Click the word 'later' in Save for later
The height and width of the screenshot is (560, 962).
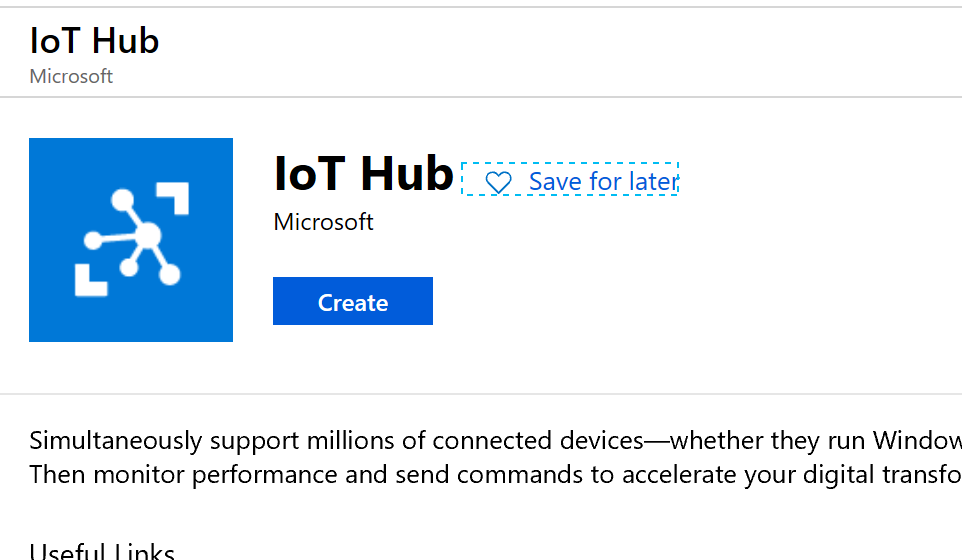click(x=653, y=181)
